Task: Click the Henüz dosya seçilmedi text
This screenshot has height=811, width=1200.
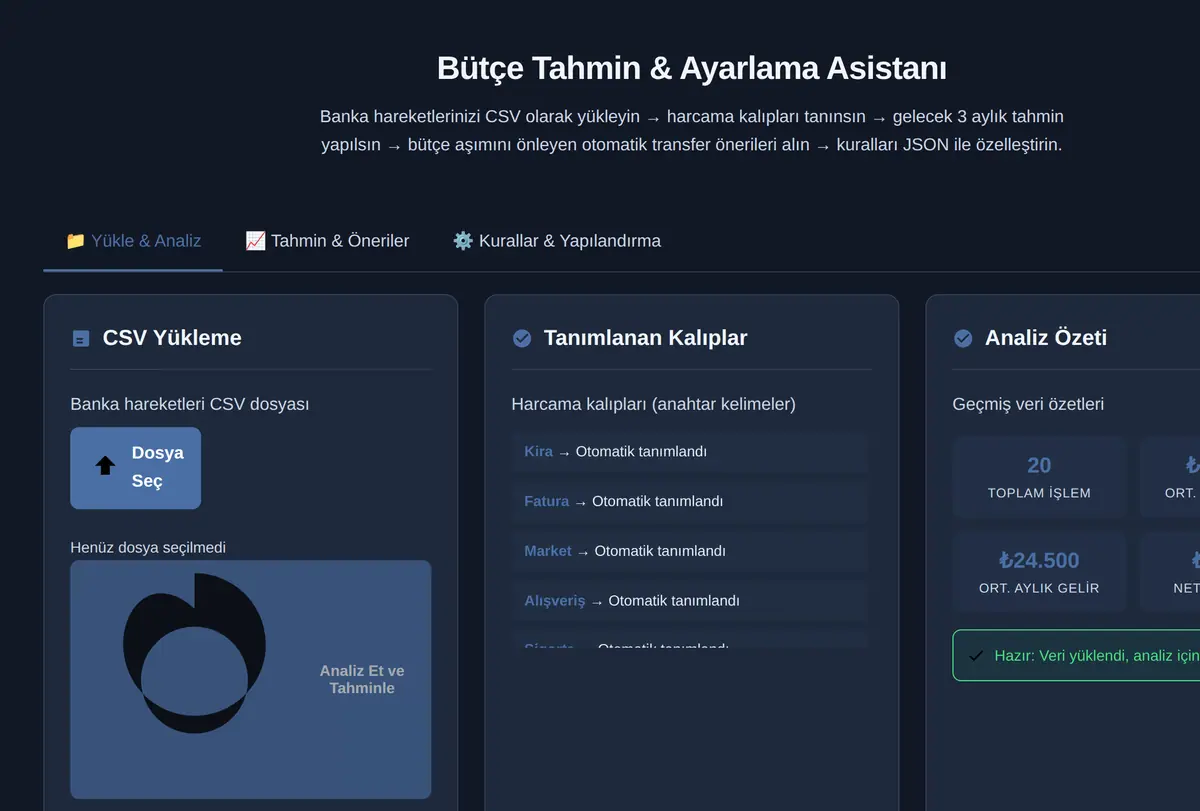Action: 148,547
